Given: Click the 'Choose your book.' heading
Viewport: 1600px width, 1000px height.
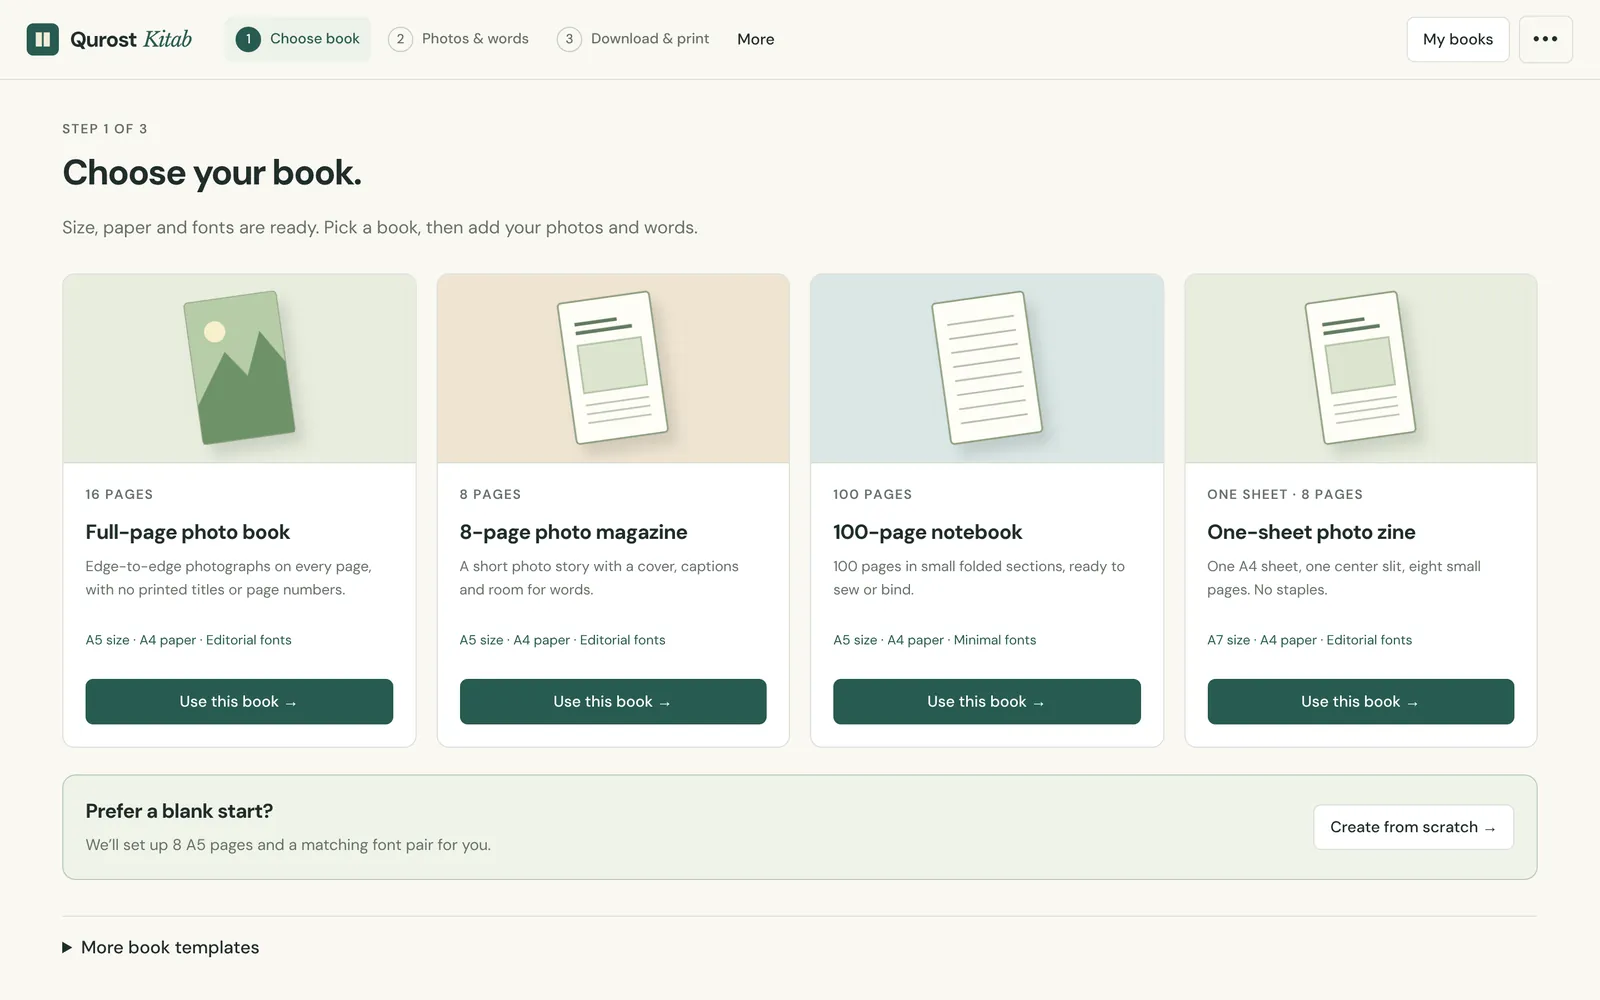Looking at the screenshot, I should tap(212, 173).
